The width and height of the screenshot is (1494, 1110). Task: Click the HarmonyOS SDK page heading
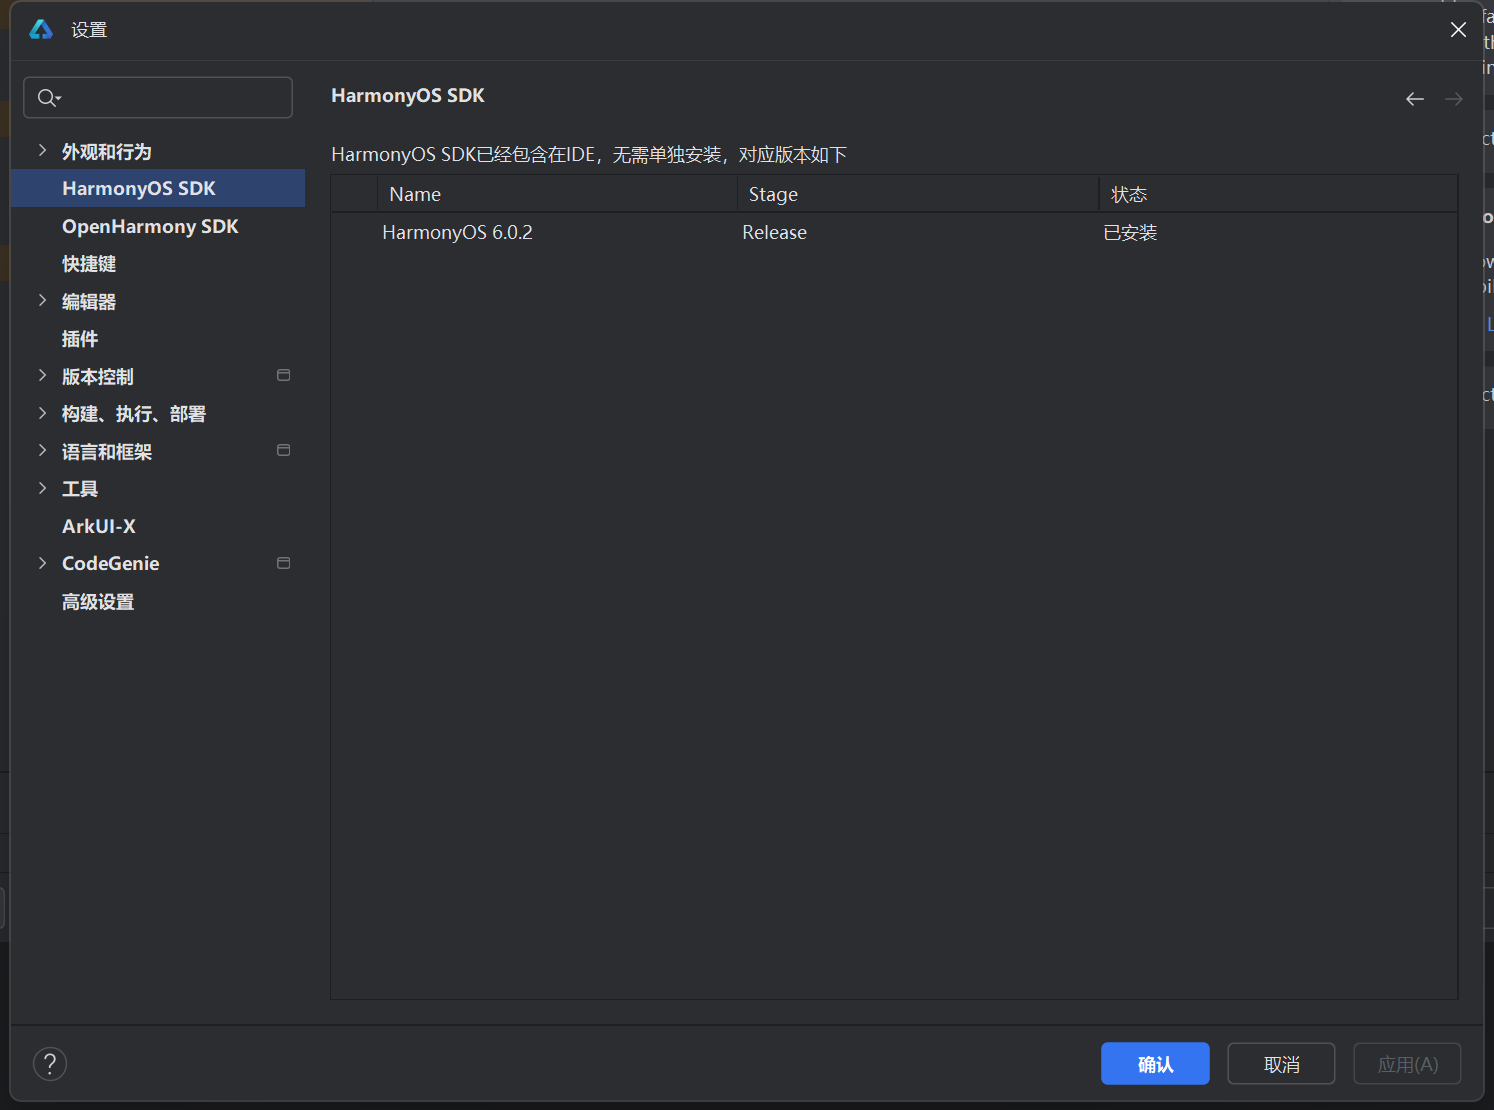pyautogui.click(x=408, y=95)
